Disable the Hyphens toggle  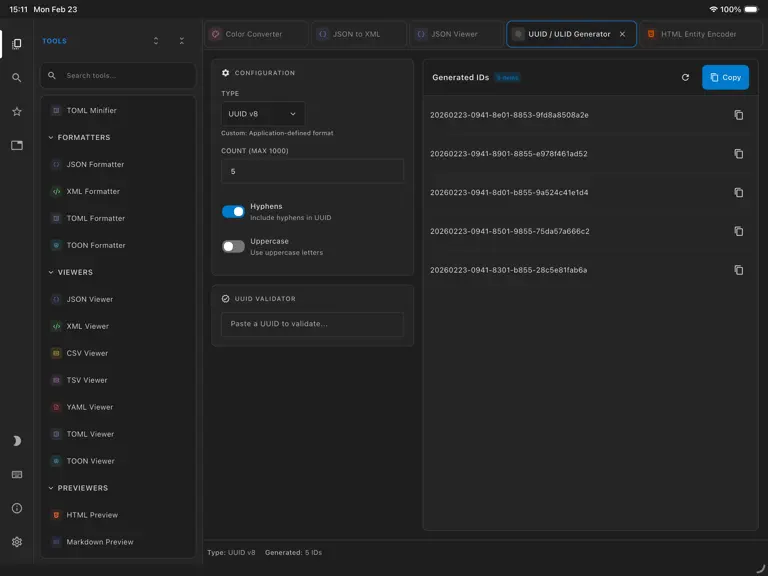point(233,212)
